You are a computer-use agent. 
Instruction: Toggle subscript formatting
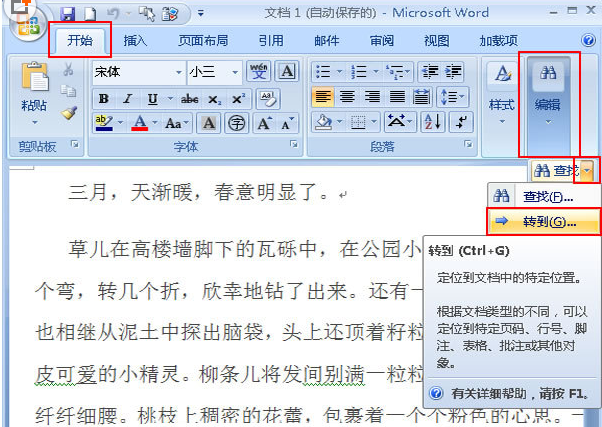click(214, 99)
